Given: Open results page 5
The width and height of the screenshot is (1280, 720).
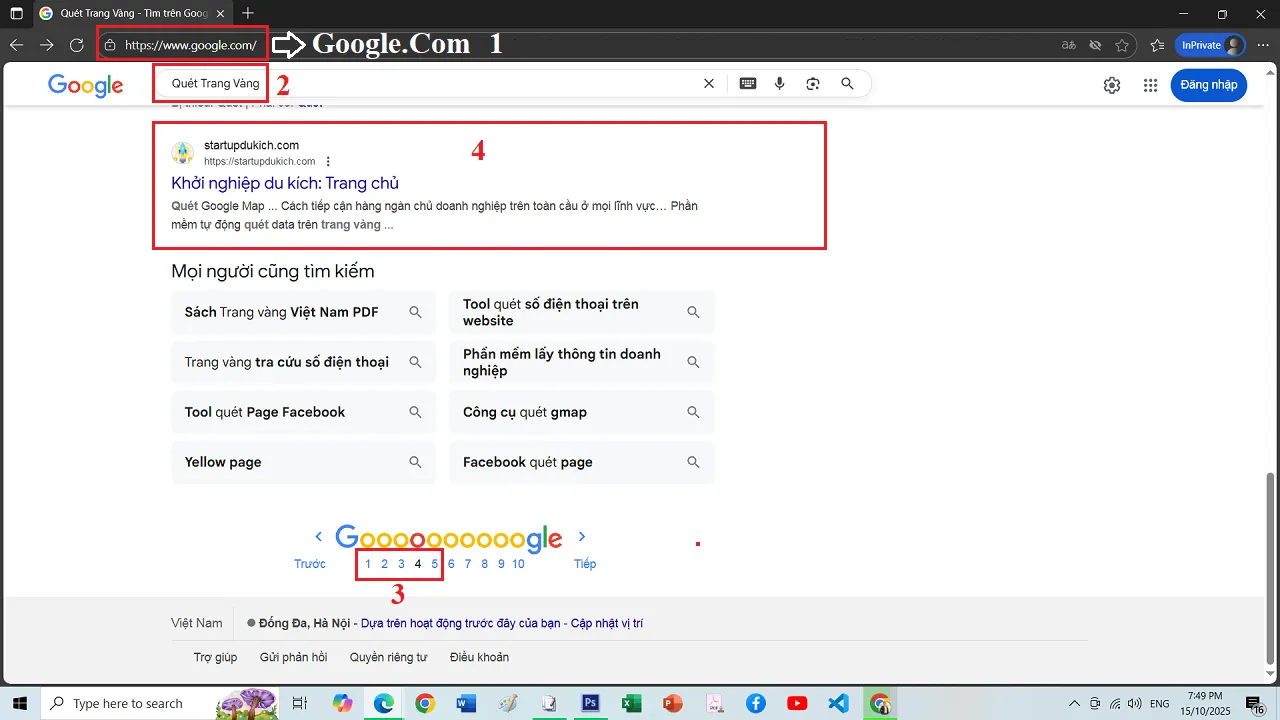Looking at the screenshot, I should pos(435,564).
